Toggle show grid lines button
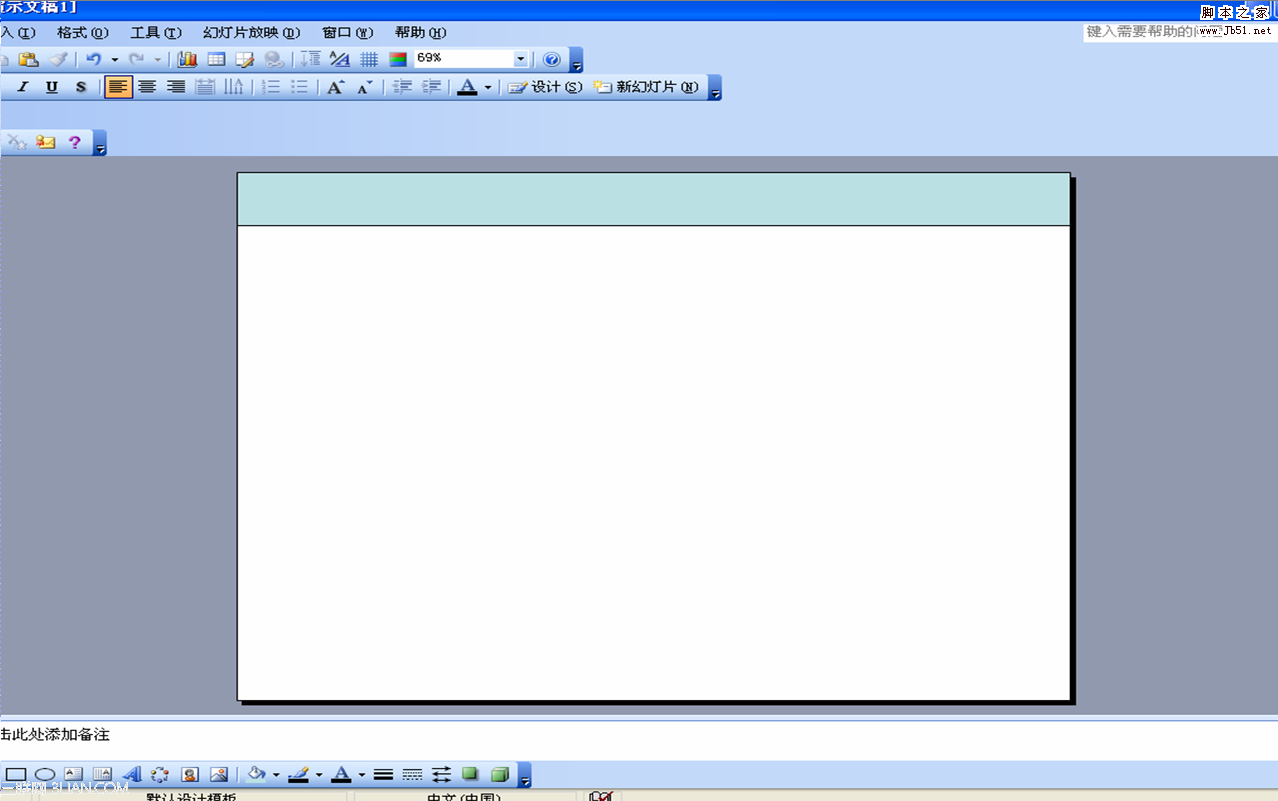Screen dimensions: 1278x801 (x=369, y=60)
